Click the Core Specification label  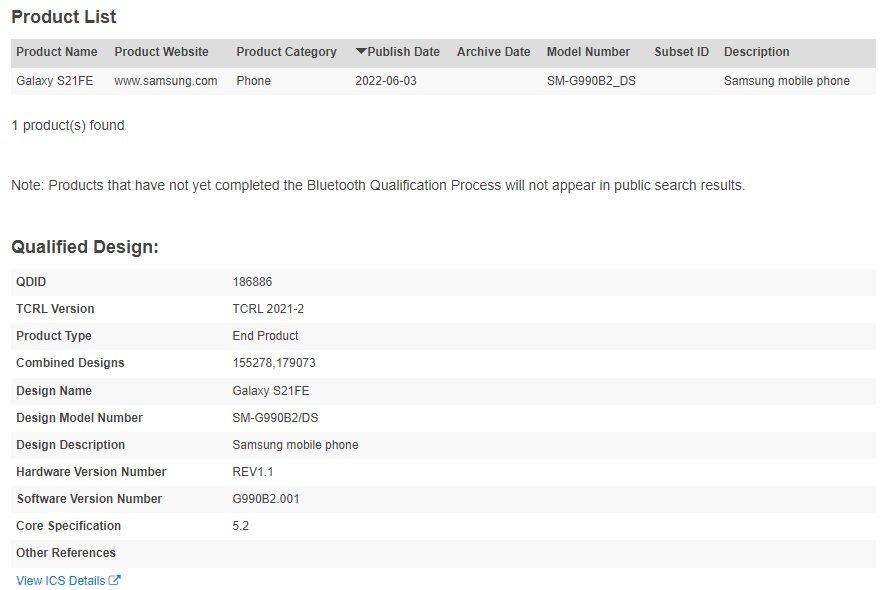point(68,526)
